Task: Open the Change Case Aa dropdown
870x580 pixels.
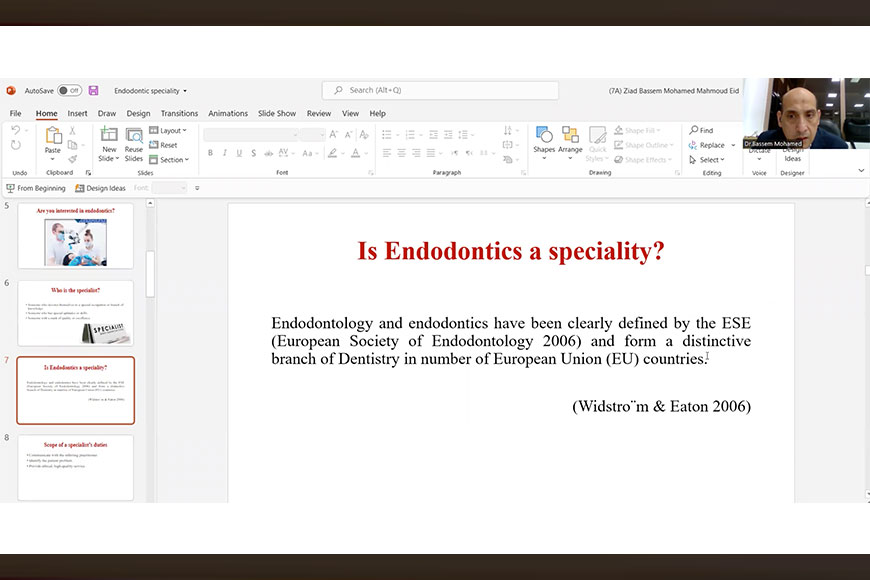Action: point(310,153)
